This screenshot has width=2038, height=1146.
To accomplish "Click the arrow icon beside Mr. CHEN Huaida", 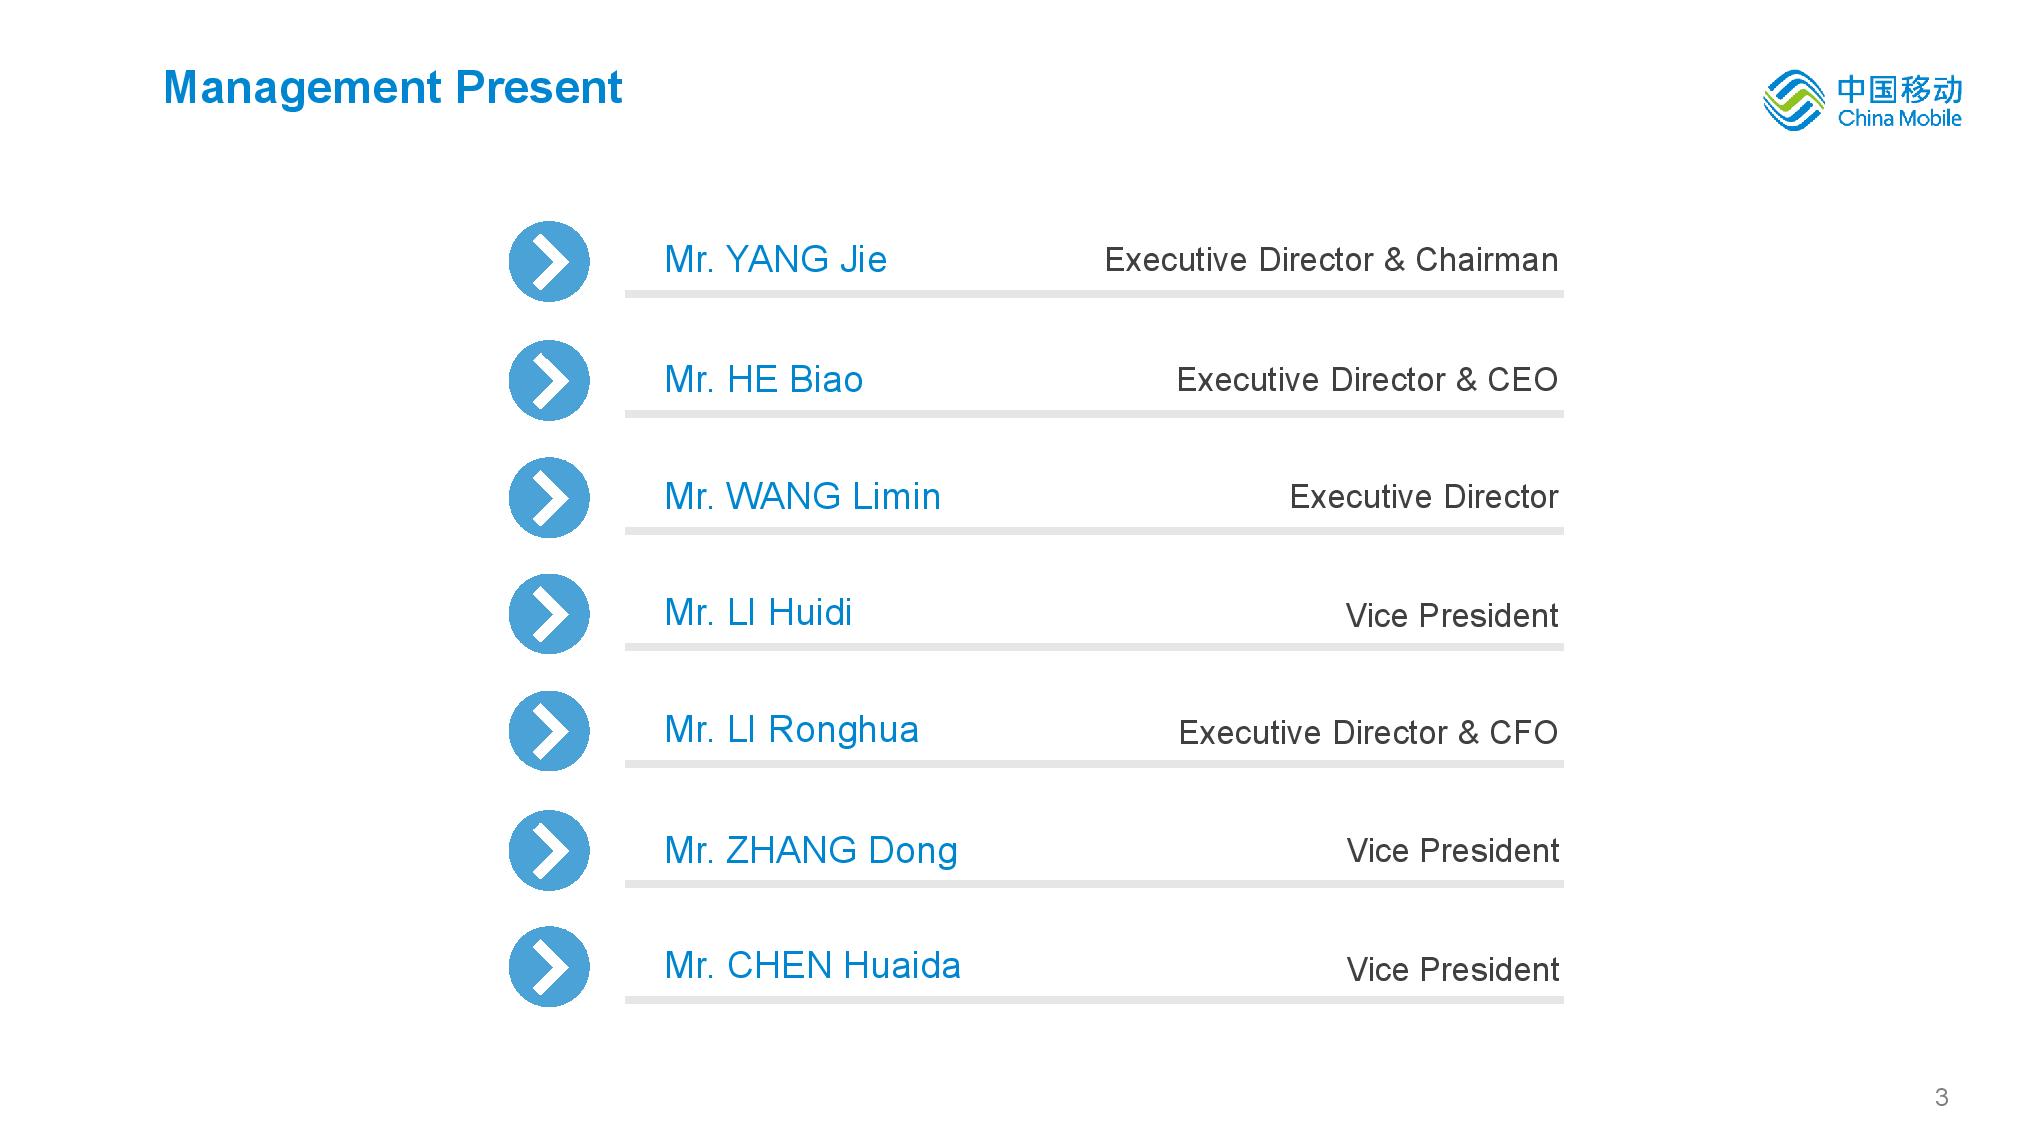I will pyautogui.click(x=549, y=967).
